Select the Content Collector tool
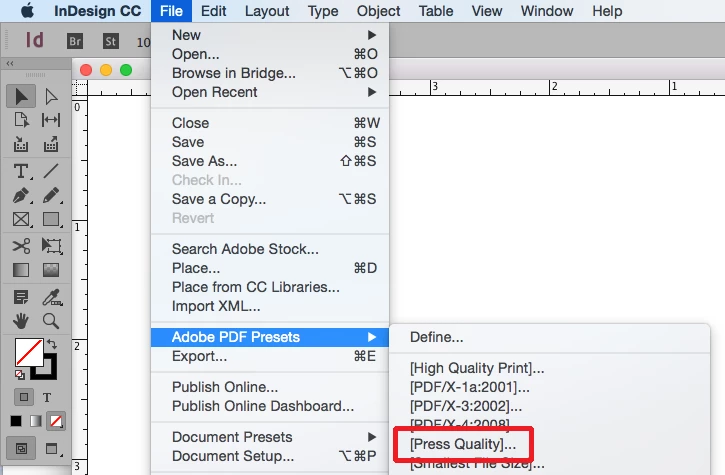725x475 pixels. pos(21,144)
